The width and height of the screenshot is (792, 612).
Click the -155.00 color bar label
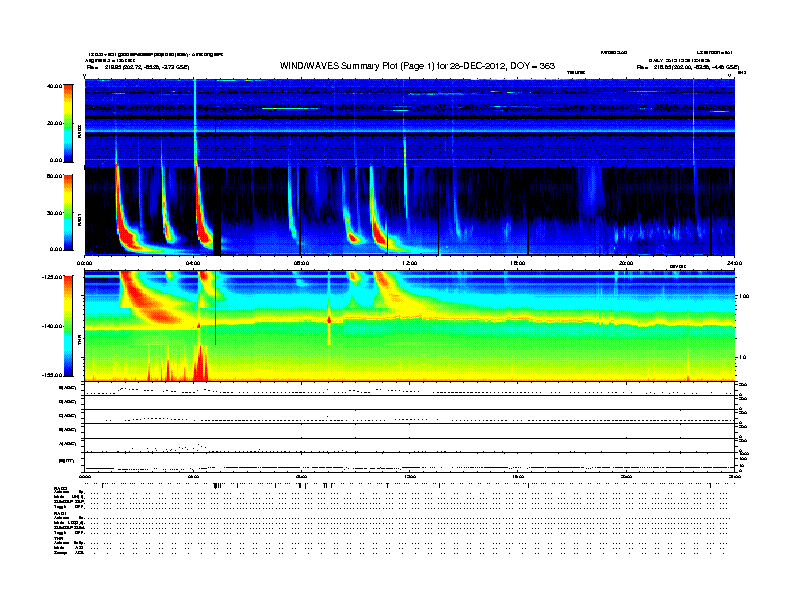coord(52,375)
